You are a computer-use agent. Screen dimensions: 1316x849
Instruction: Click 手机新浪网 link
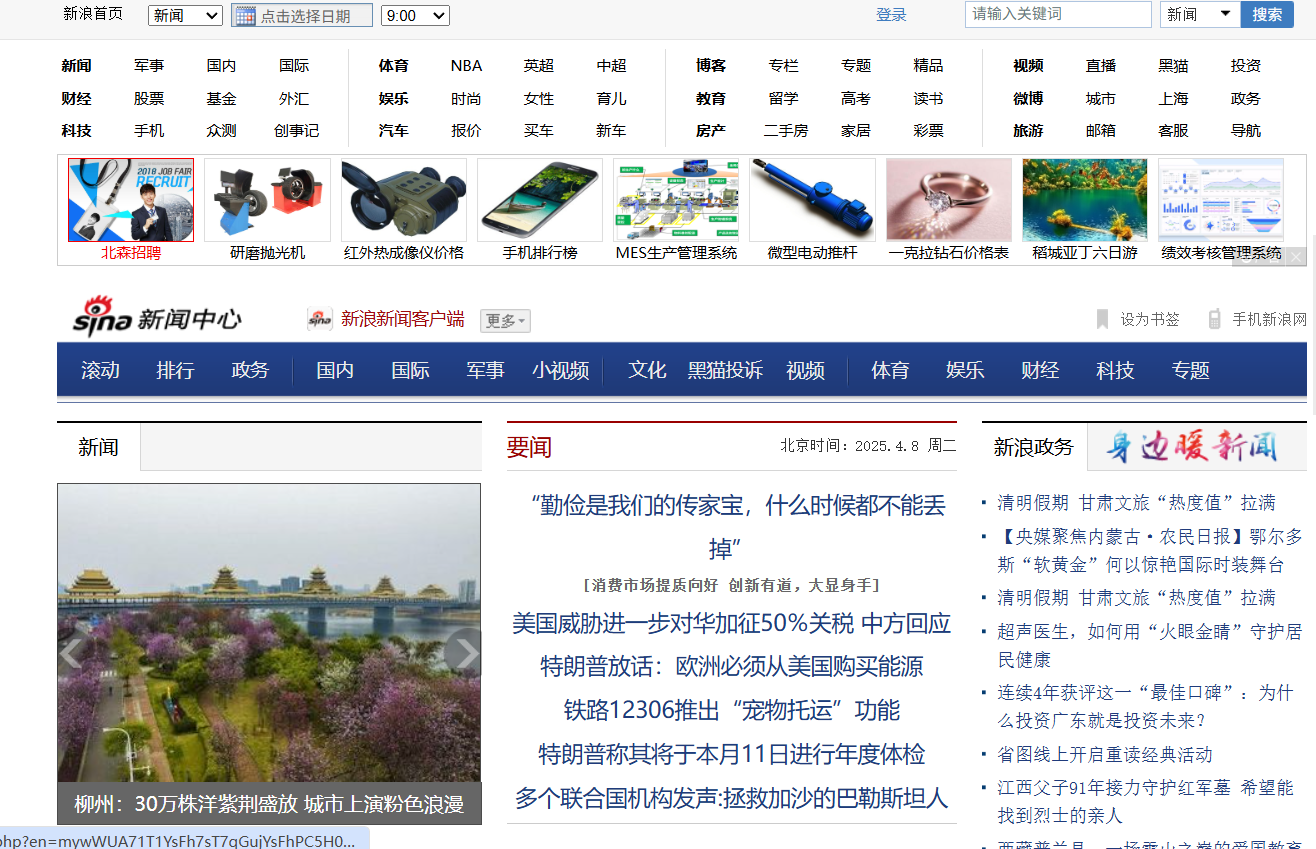1269,319
